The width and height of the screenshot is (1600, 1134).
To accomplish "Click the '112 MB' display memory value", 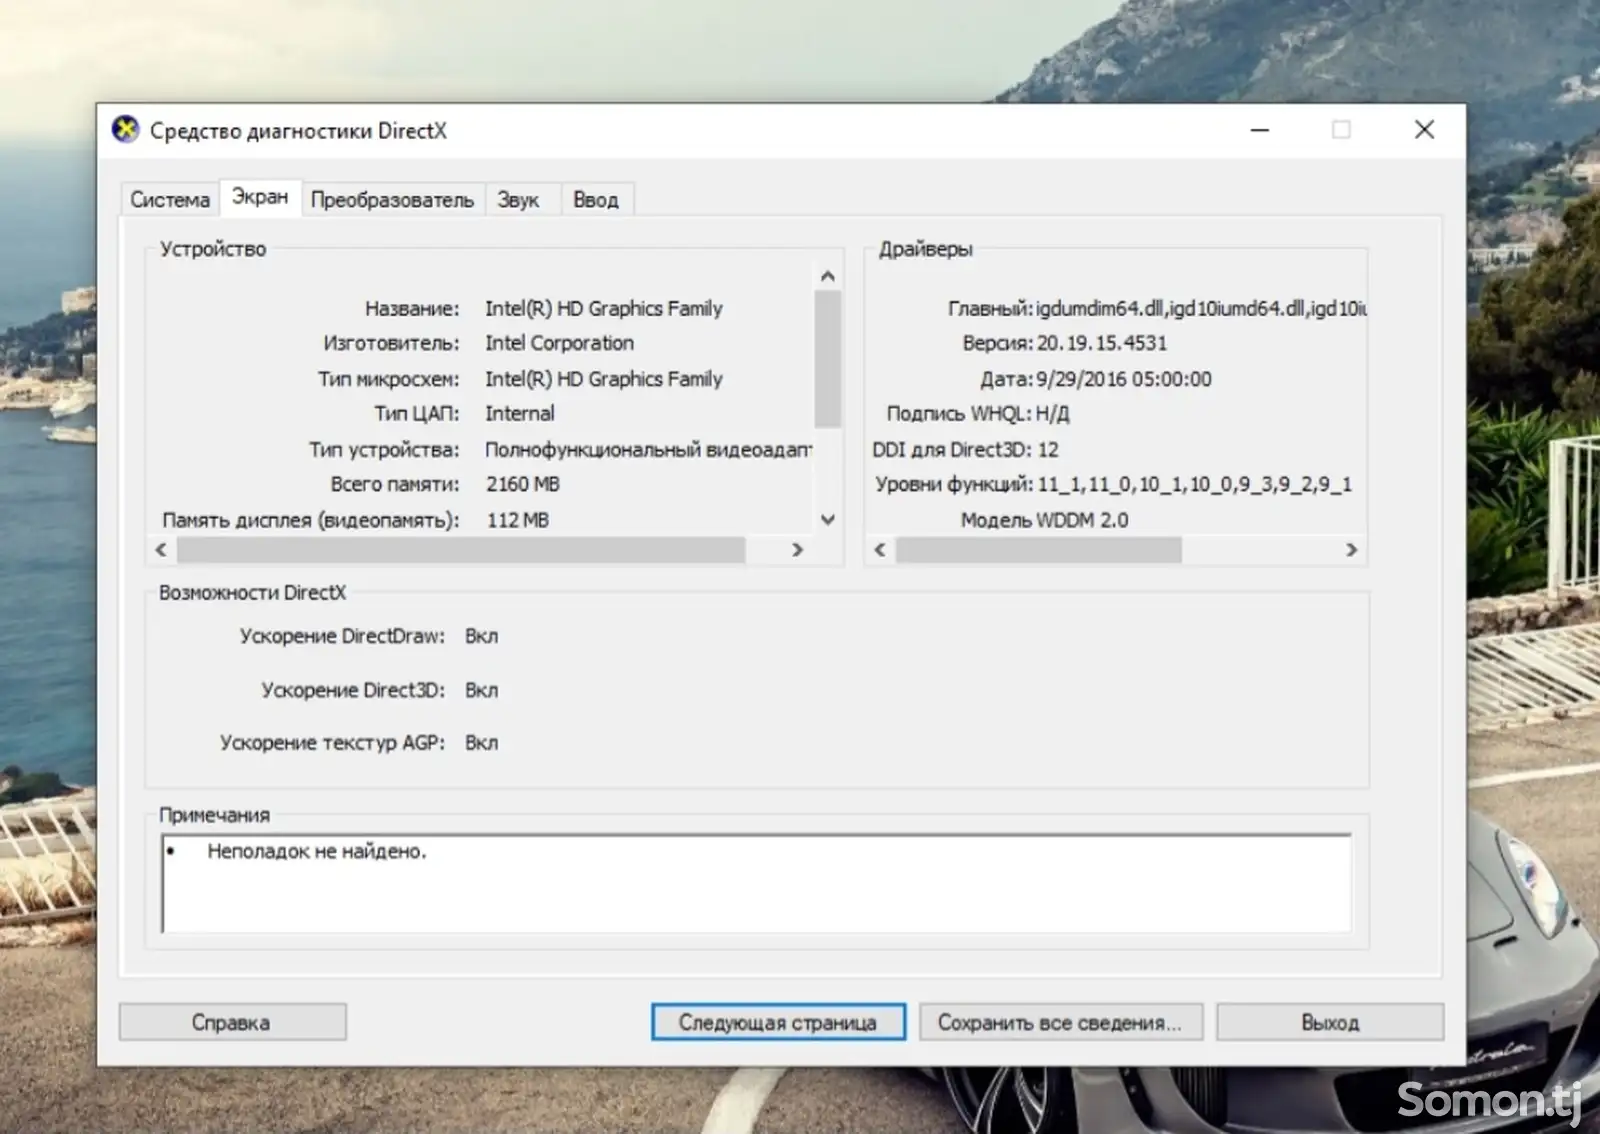I will click(x=517, y=520).
